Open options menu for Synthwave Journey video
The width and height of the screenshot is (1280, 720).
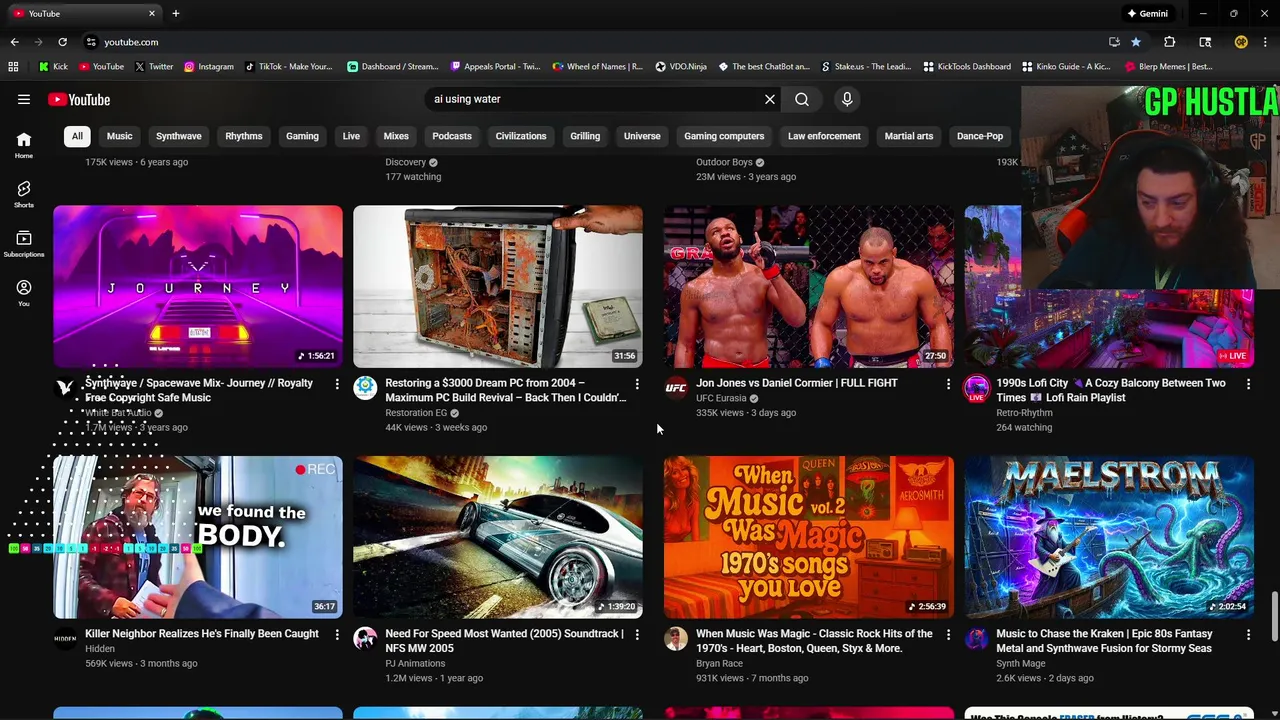tap(337, 384)
